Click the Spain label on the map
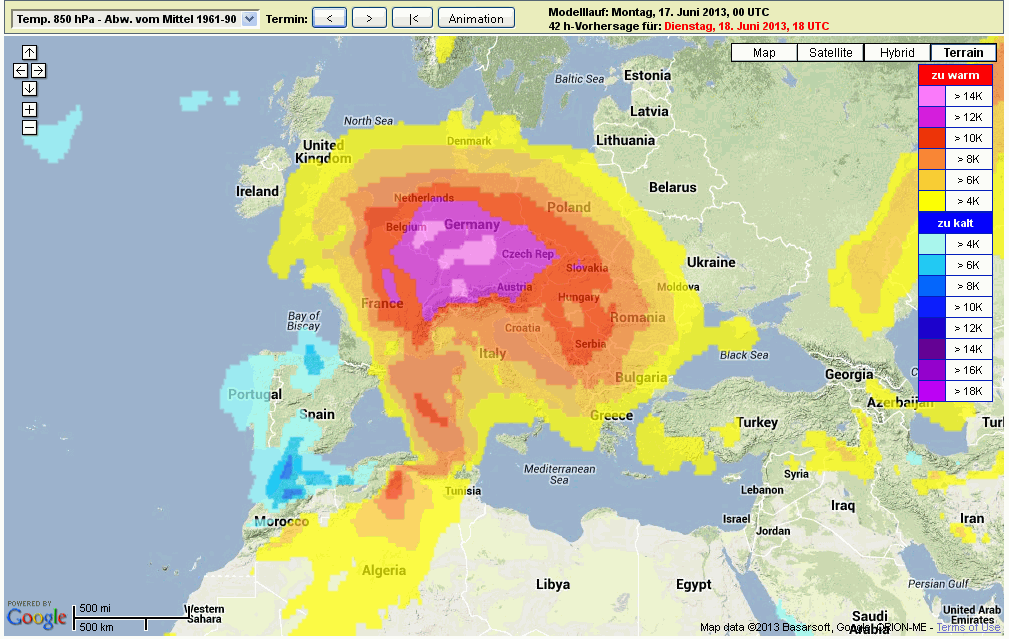 [x=317, y=414]
